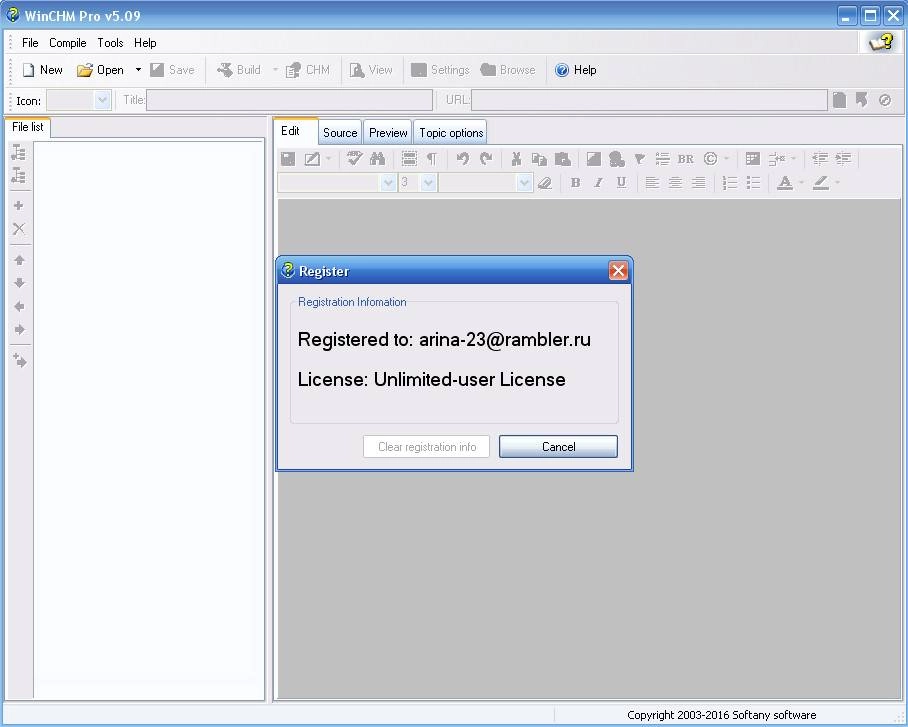
Task: Click into the Title input field
Action: [x=290, y=100]
